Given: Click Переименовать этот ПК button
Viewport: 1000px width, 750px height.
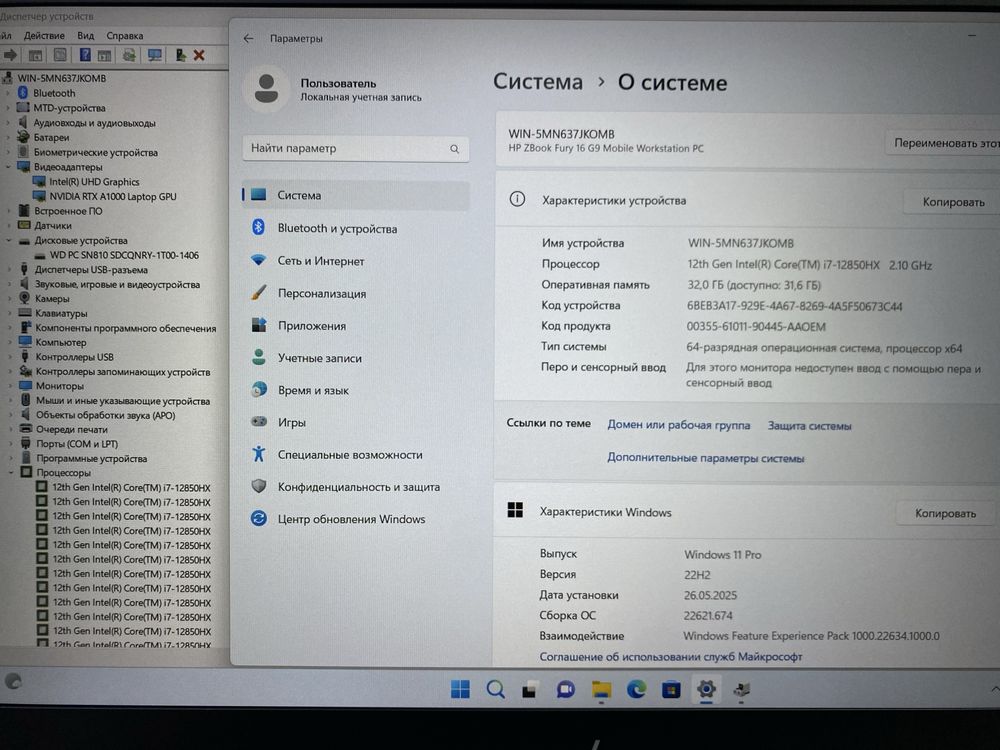Looking at the screenshot, I should [x=943, y=143].
